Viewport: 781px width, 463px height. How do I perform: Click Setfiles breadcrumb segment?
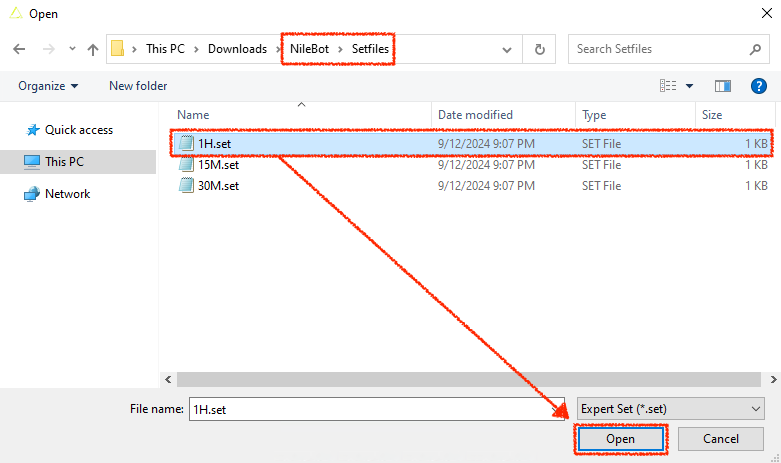(x=370, y=49)
